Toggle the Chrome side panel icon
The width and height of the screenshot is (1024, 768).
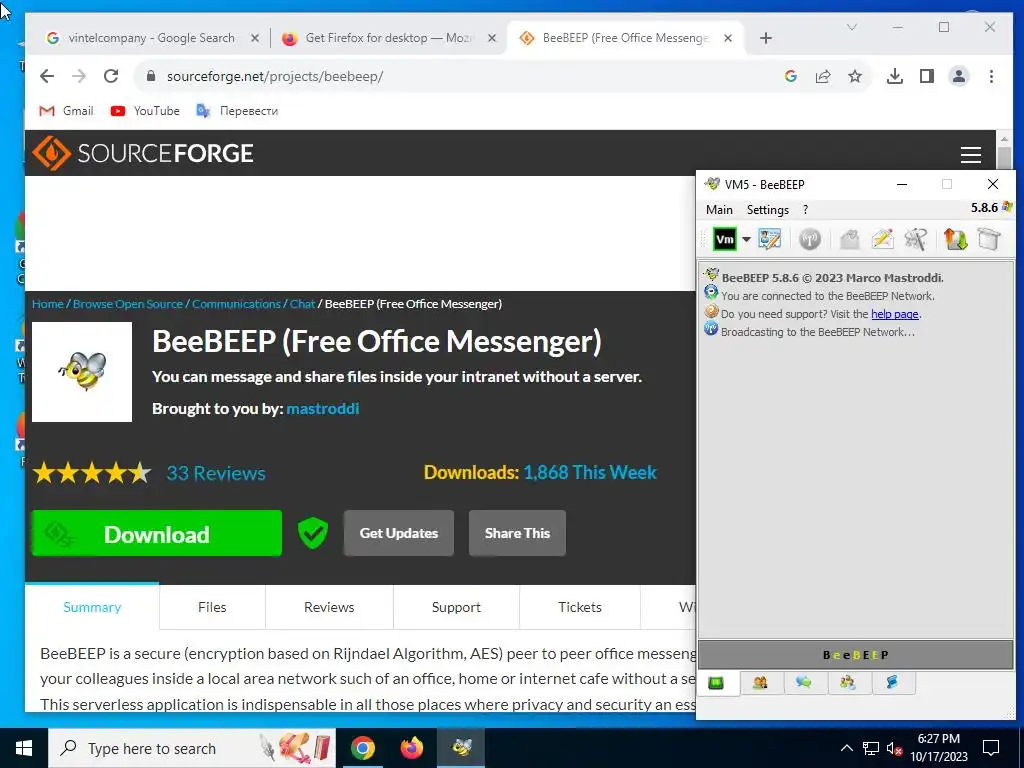pos(927,76)
